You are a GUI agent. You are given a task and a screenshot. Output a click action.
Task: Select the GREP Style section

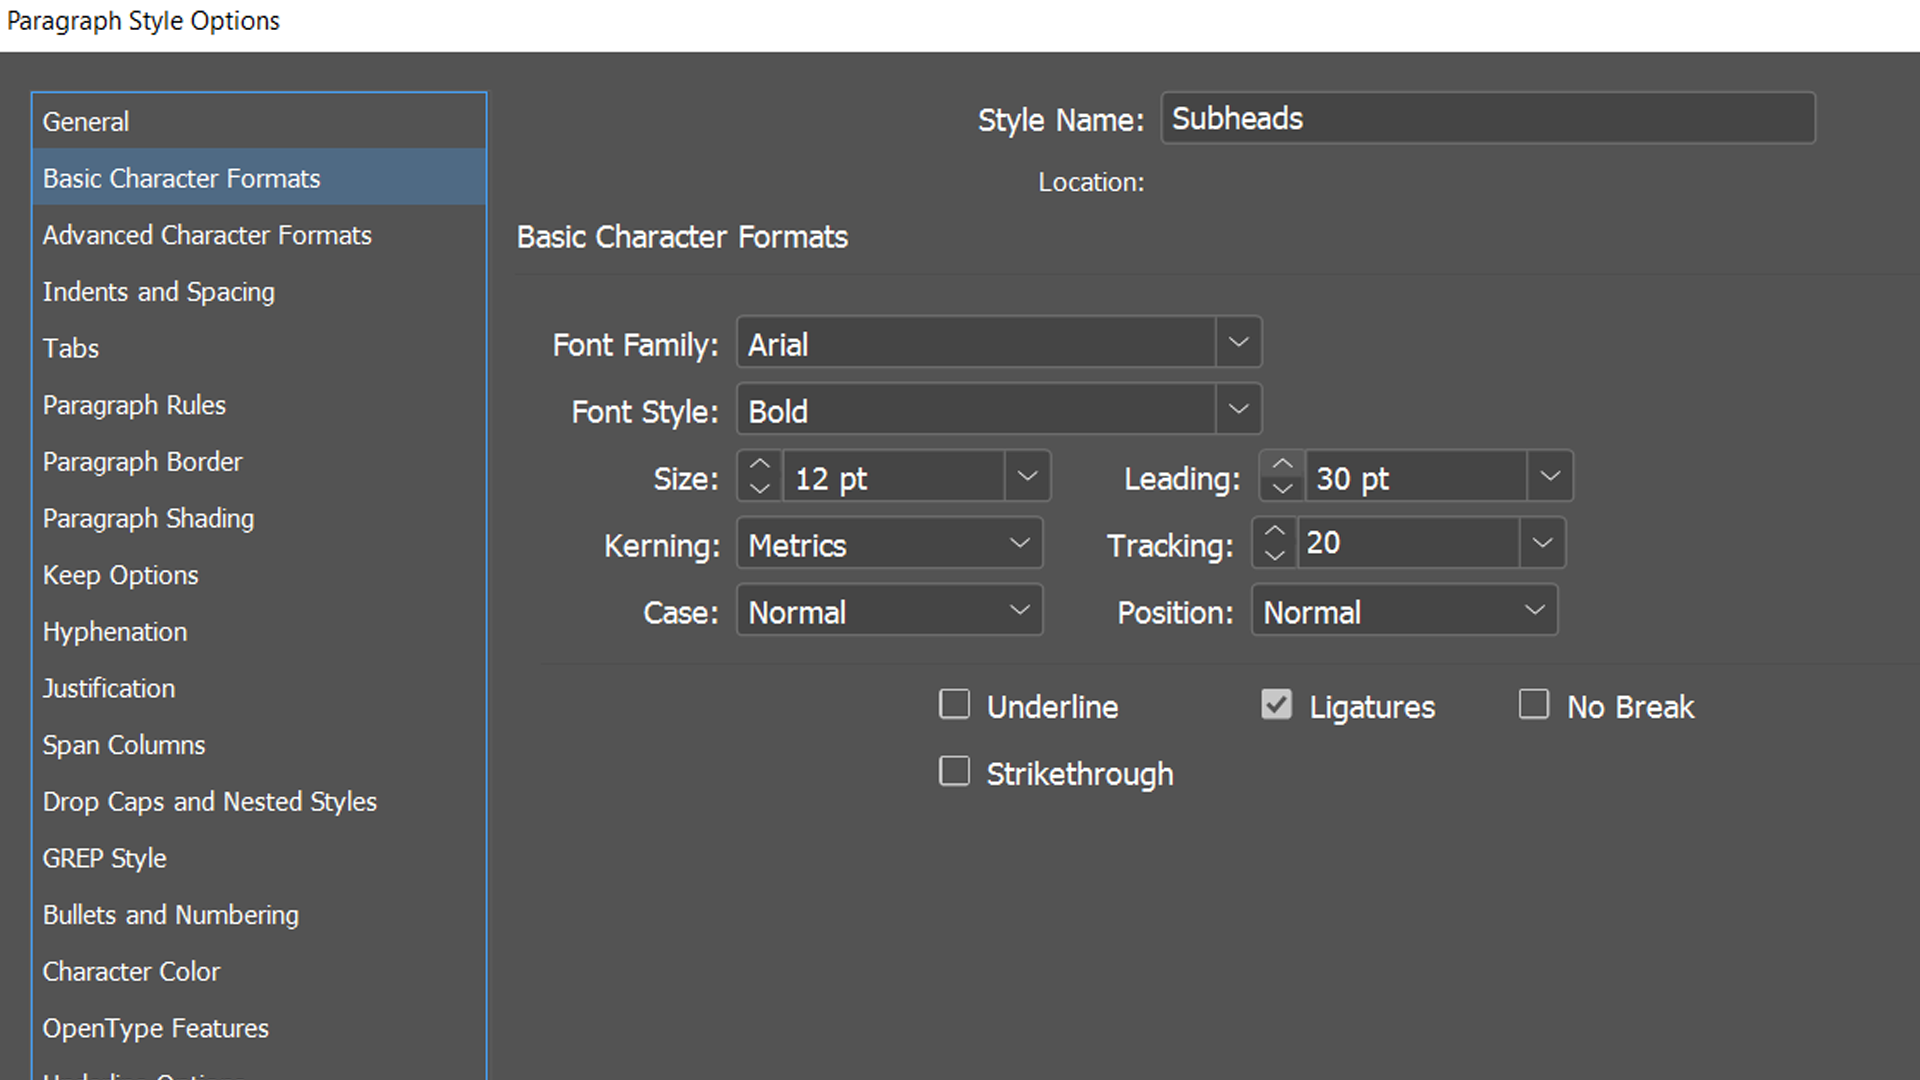(104, 858)
